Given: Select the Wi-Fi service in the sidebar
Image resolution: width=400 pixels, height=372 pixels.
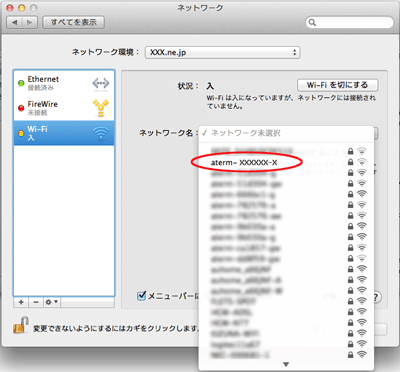Looking at the screenshot, I should 64,133.
